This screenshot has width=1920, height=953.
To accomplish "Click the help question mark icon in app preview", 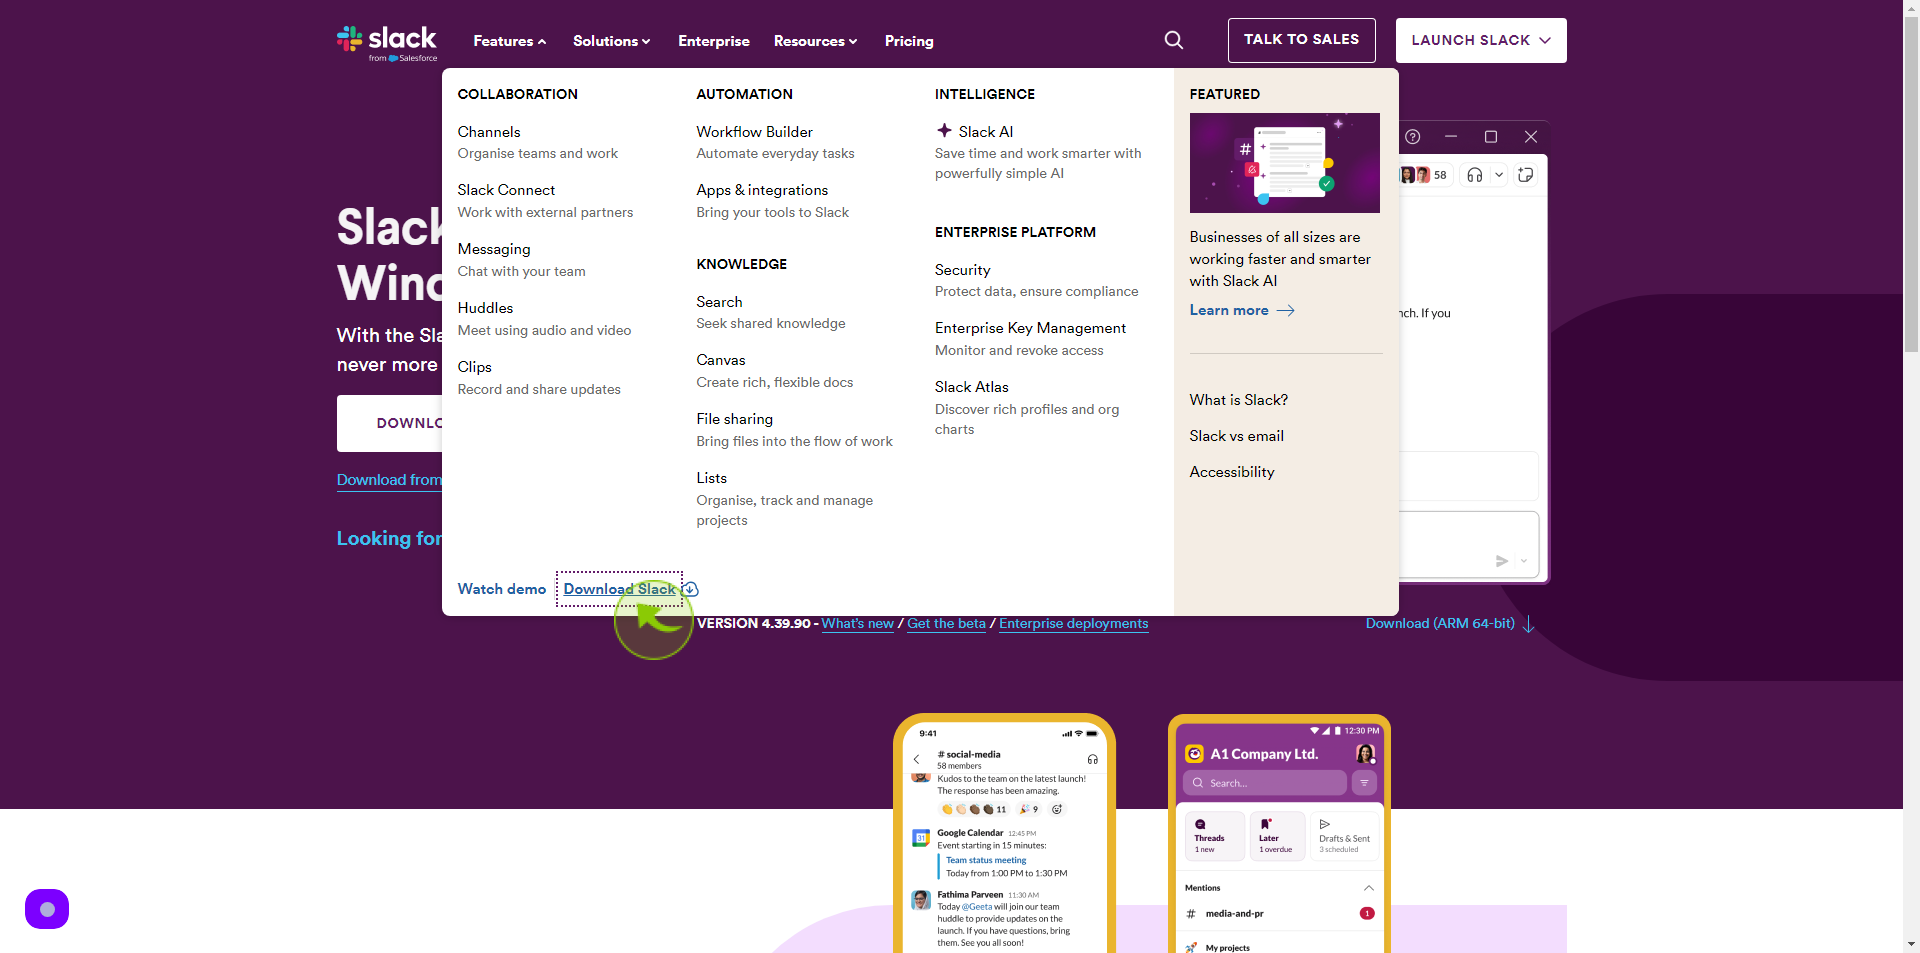I will [x=1412, y=137].
